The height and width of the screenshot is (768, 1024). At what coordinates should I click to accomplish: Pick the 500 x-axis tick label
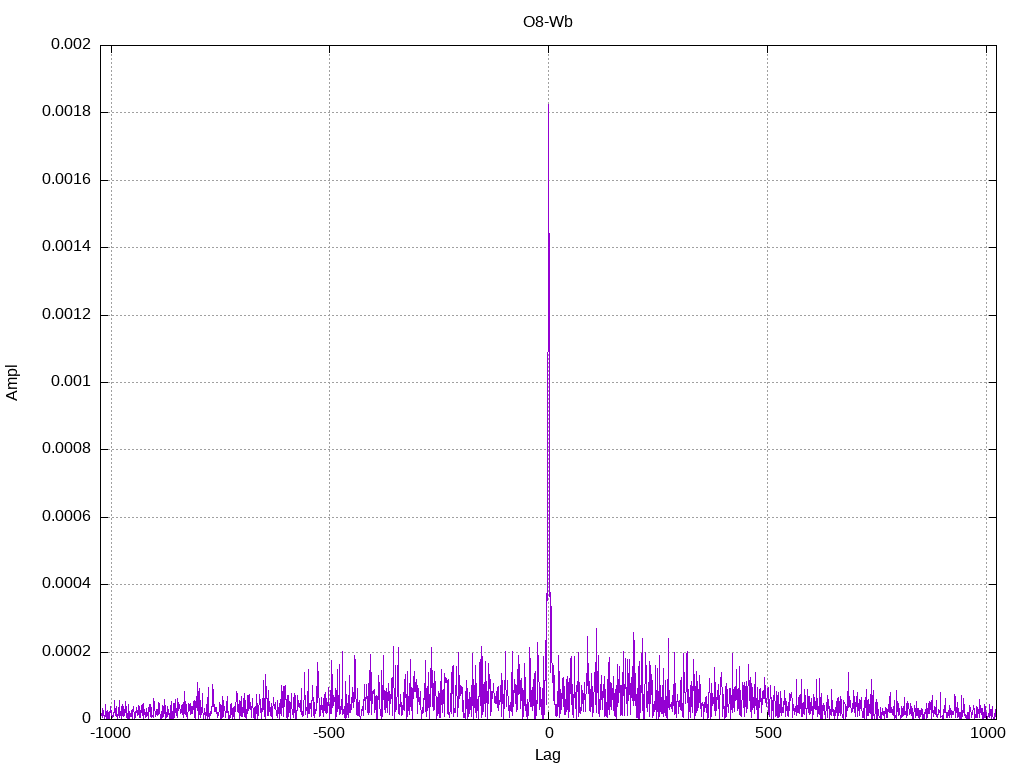(767, 733)
